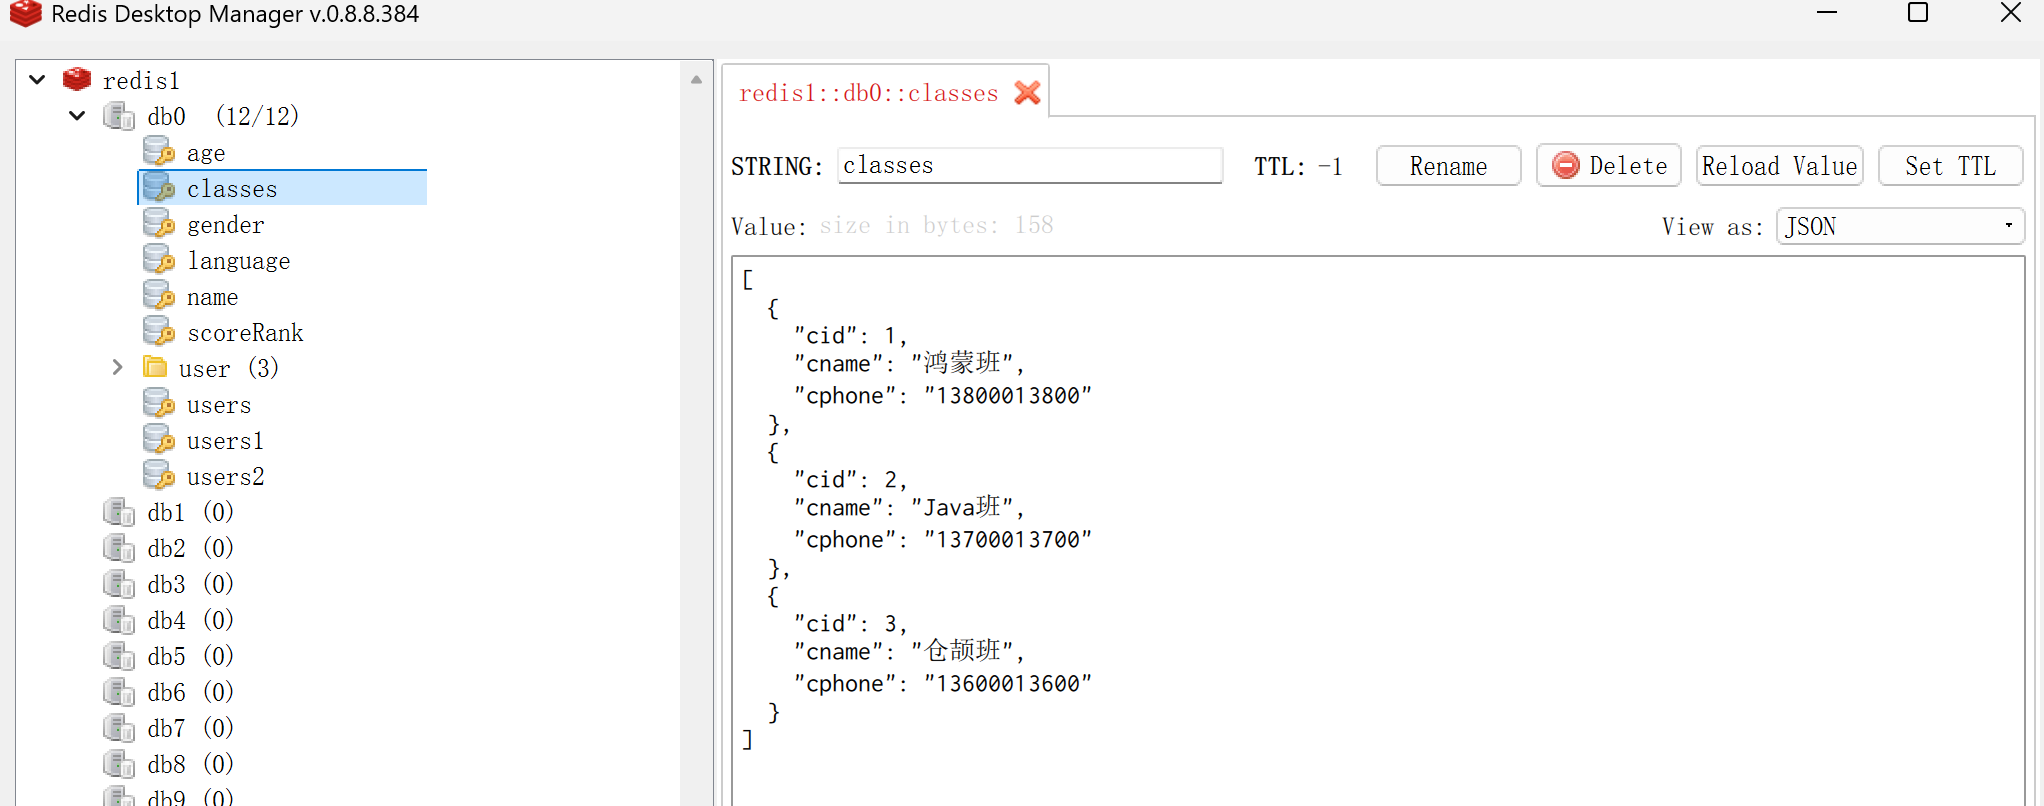Select the db0 (12/12) database label
The image size is (2044, 806).
(x=223, y=117)
